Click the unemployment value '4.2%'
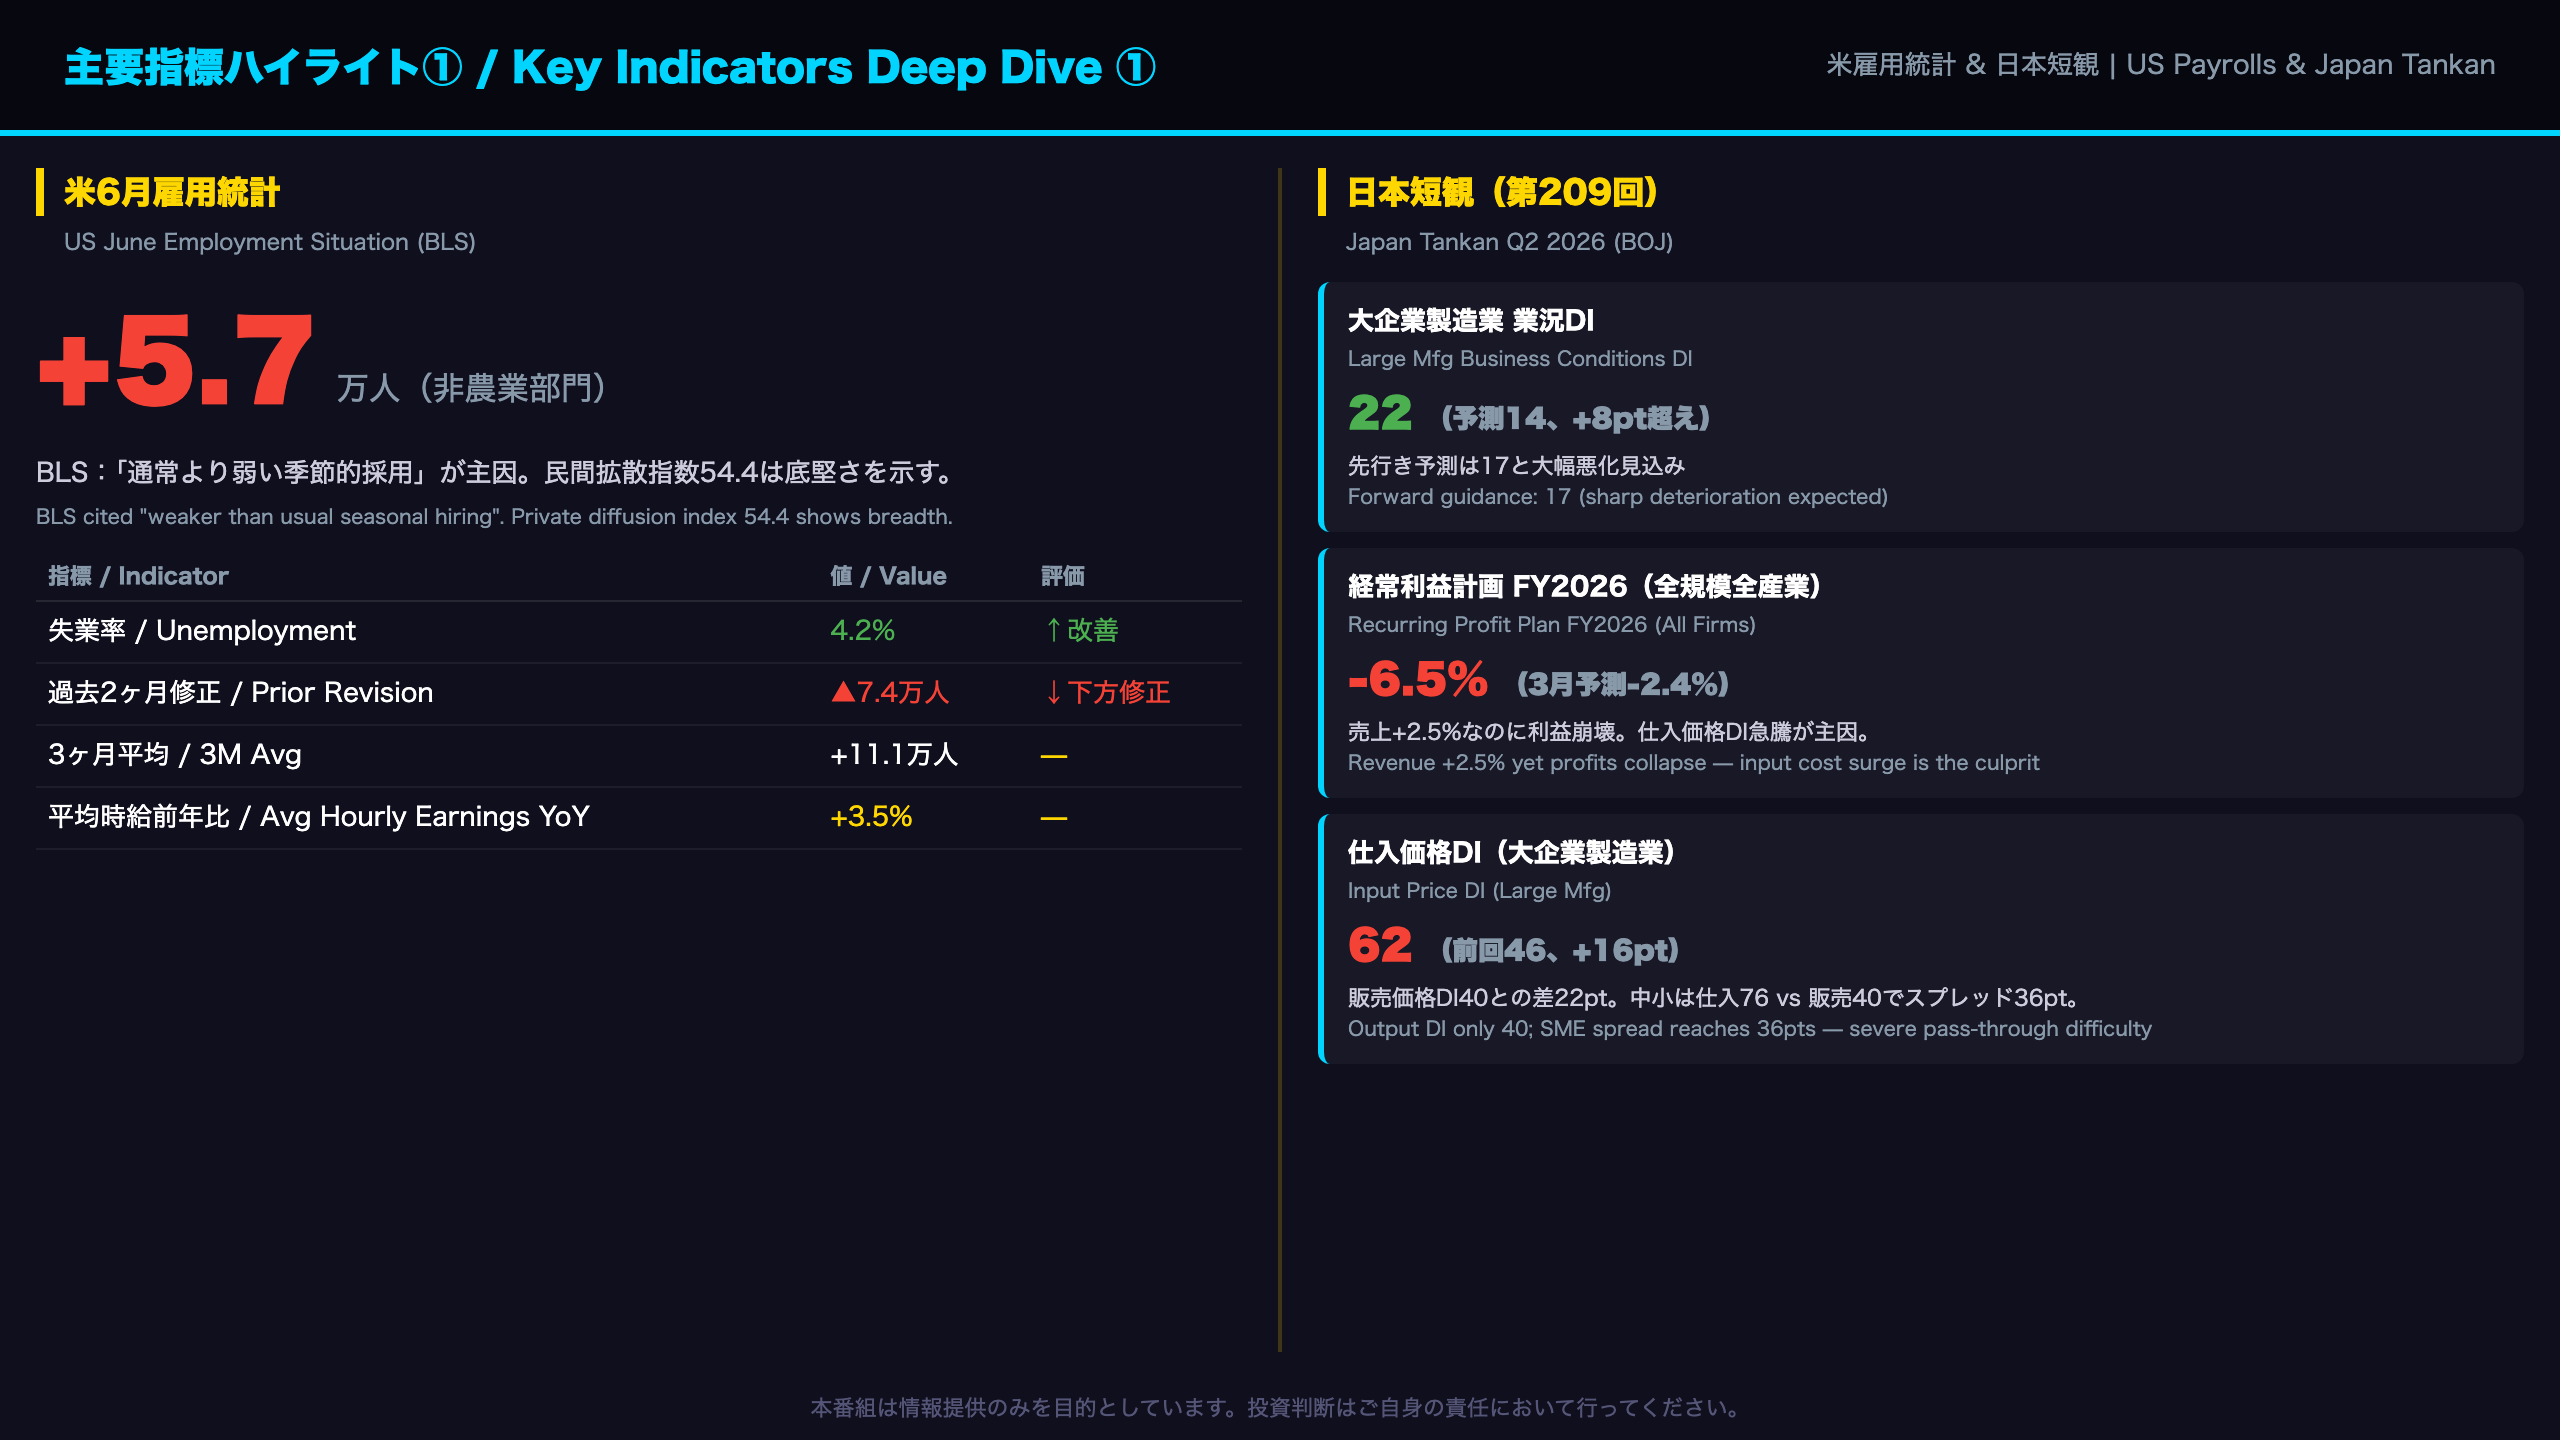 click(862, 631)
